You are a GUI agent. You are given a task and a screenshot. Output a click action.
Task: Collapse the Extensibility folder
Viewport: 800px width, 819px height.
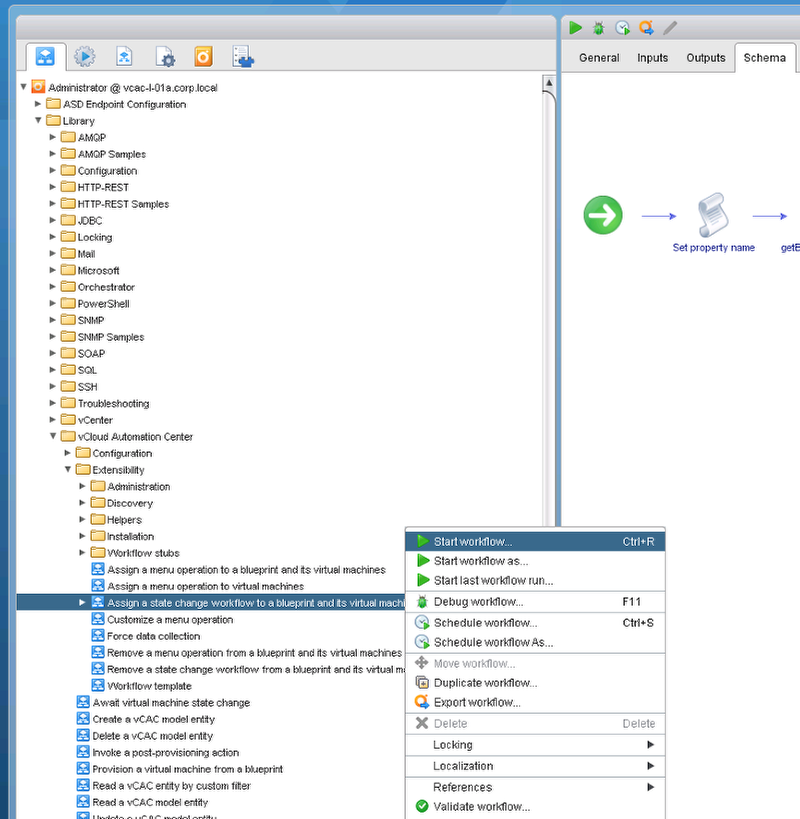tap(68, 470)
